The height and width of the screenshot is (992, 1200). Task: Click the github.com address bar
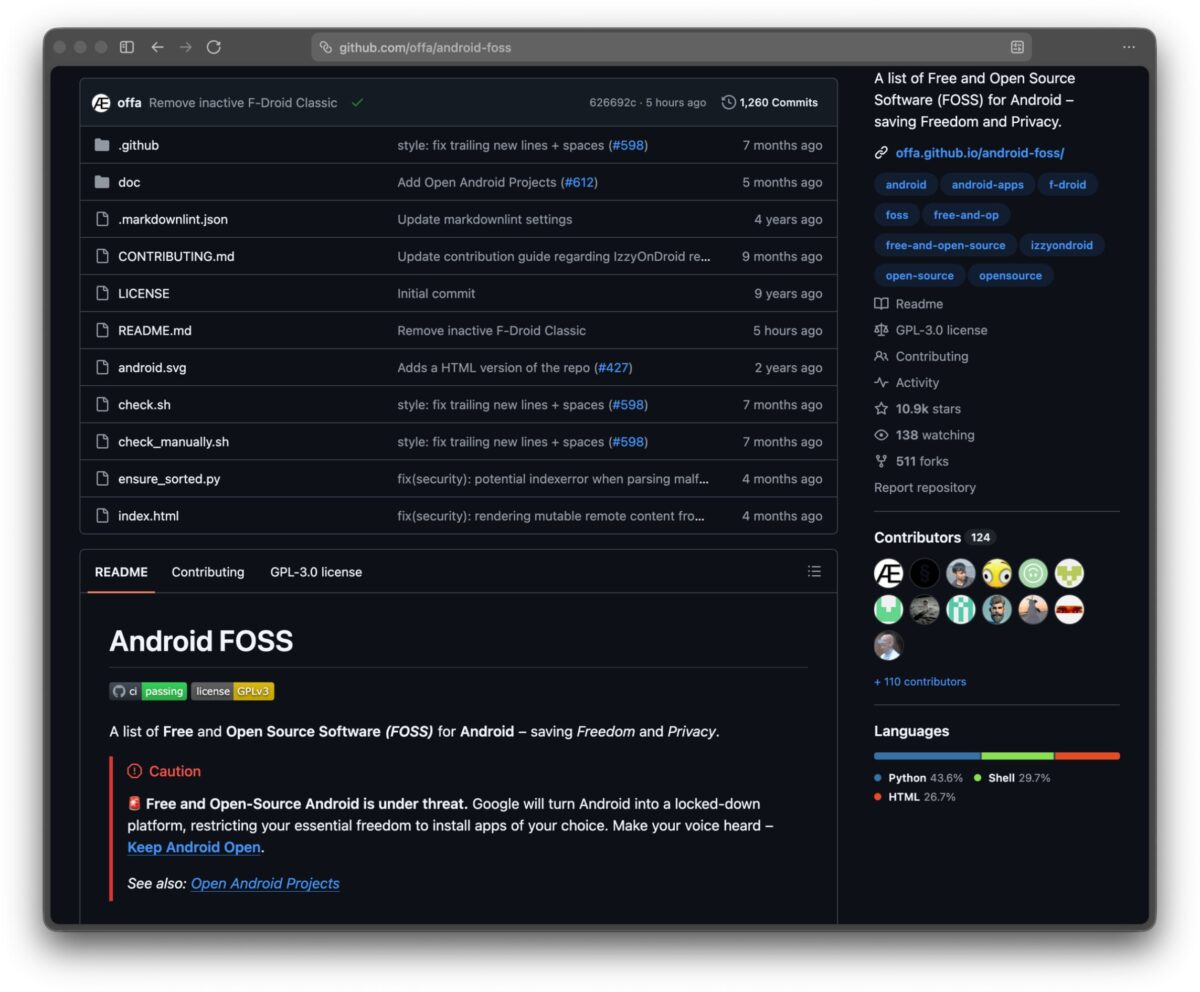pyautogui.click(x=671, y=47)
